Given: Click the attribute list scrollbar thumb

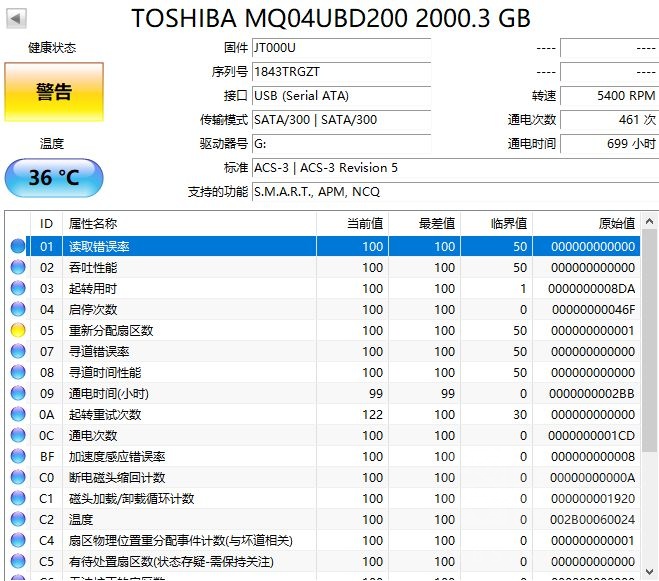Looking at the screenshot, I should point(650,341).
